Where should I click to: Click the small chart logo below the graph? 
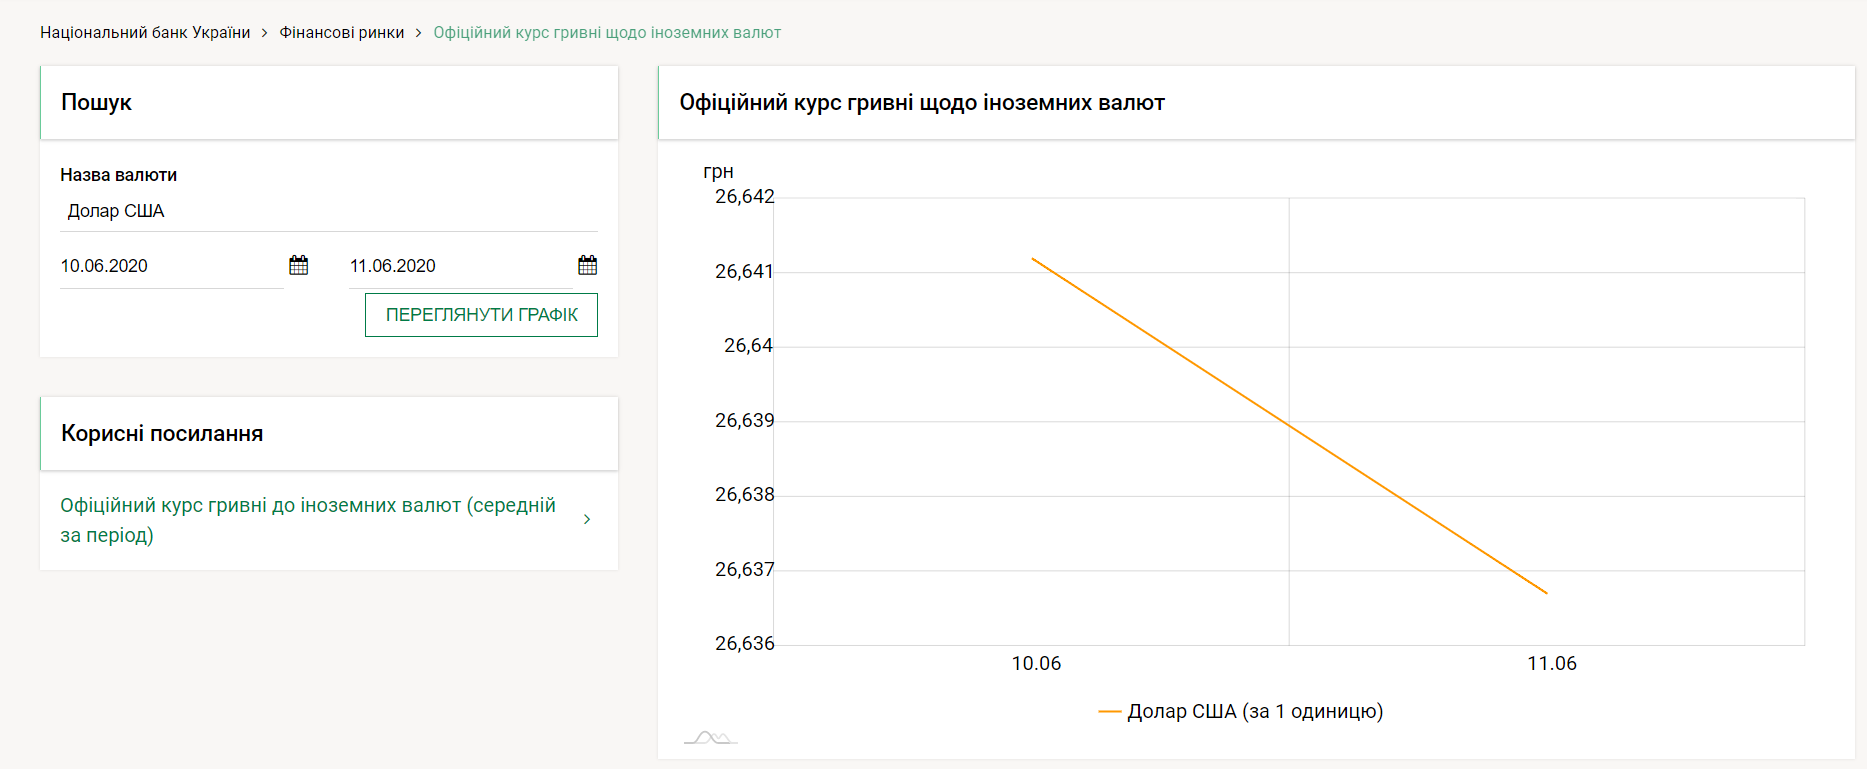point(710,738)
